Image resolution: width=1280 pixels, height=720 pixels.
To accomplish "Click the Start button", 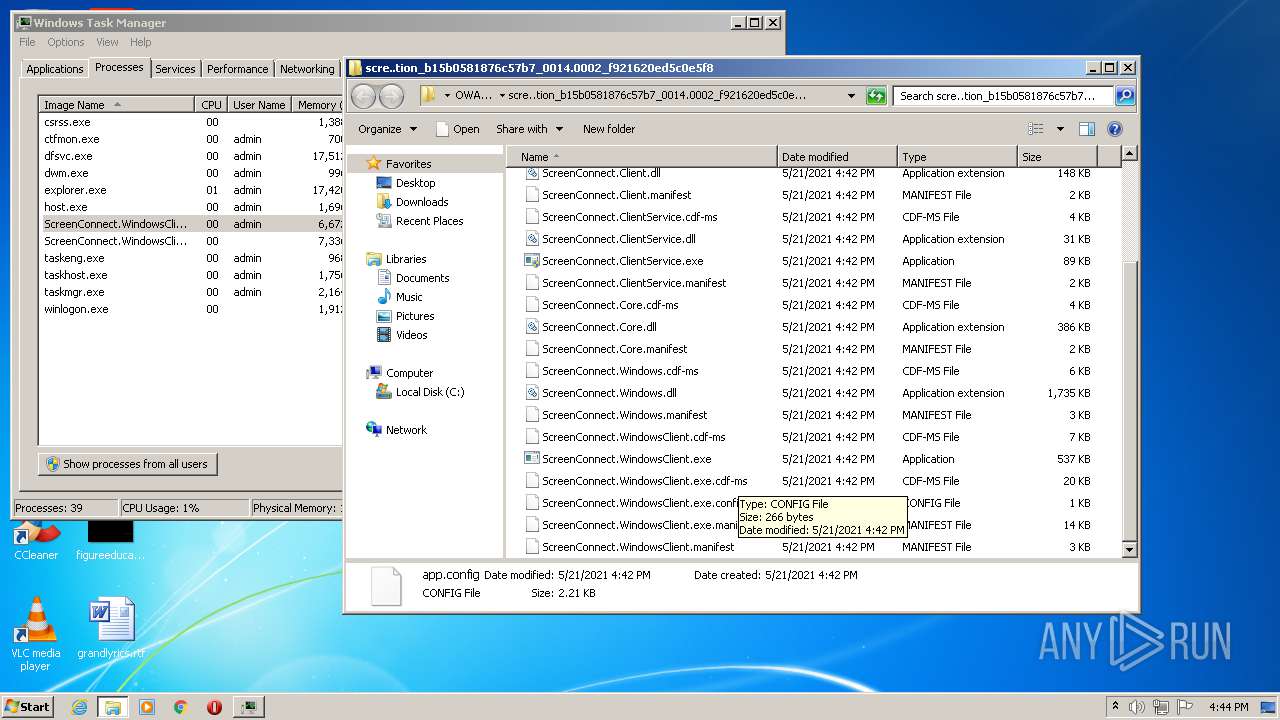I will click(x=28, y=707).
